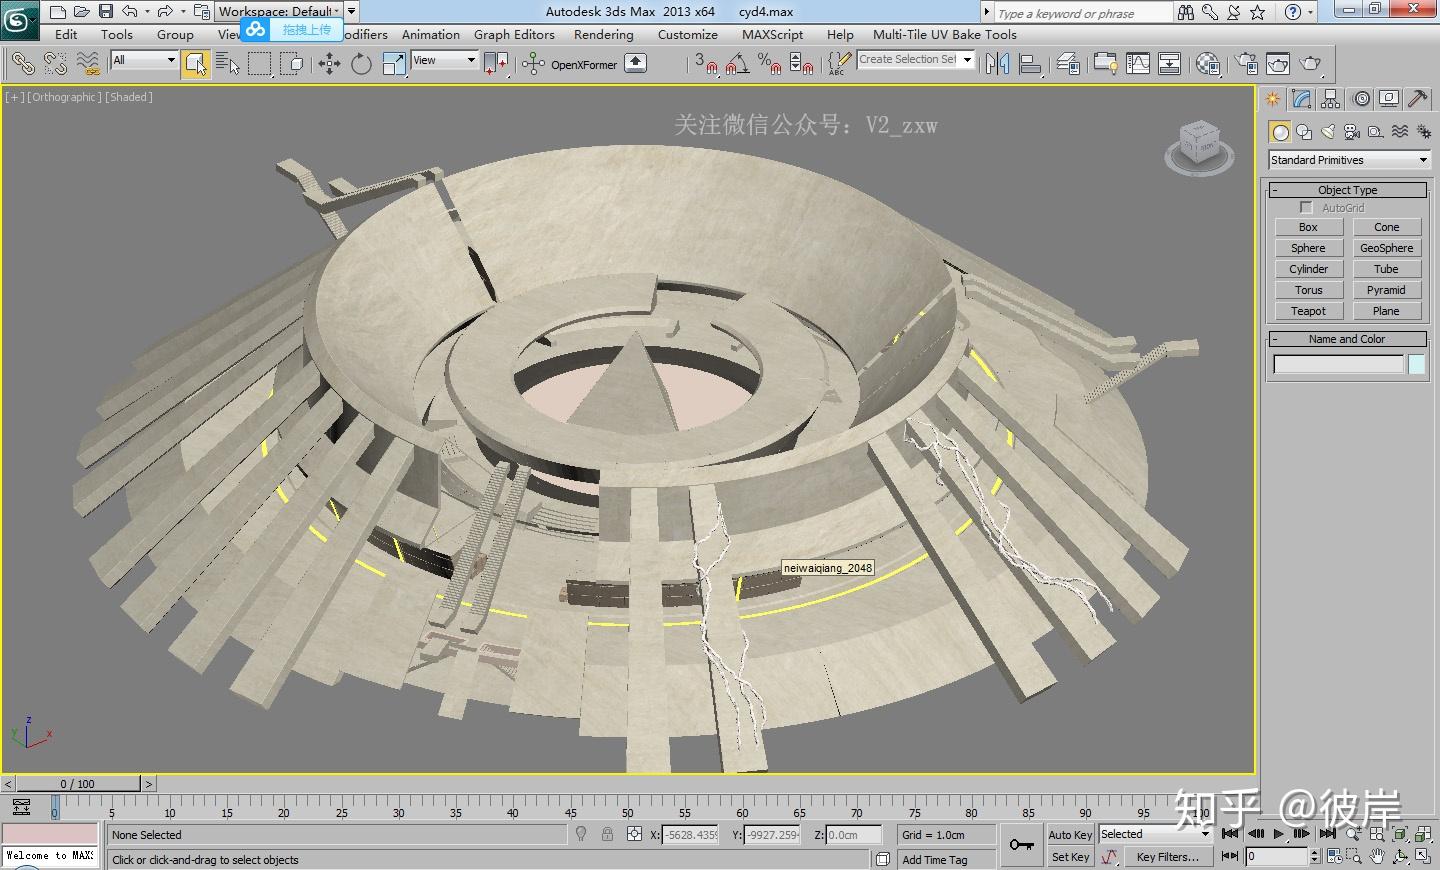The width and height of the screenshot is (1440, 870).
Task: Activate the Select and Rotate tool
Action: [x=361, y=64]
